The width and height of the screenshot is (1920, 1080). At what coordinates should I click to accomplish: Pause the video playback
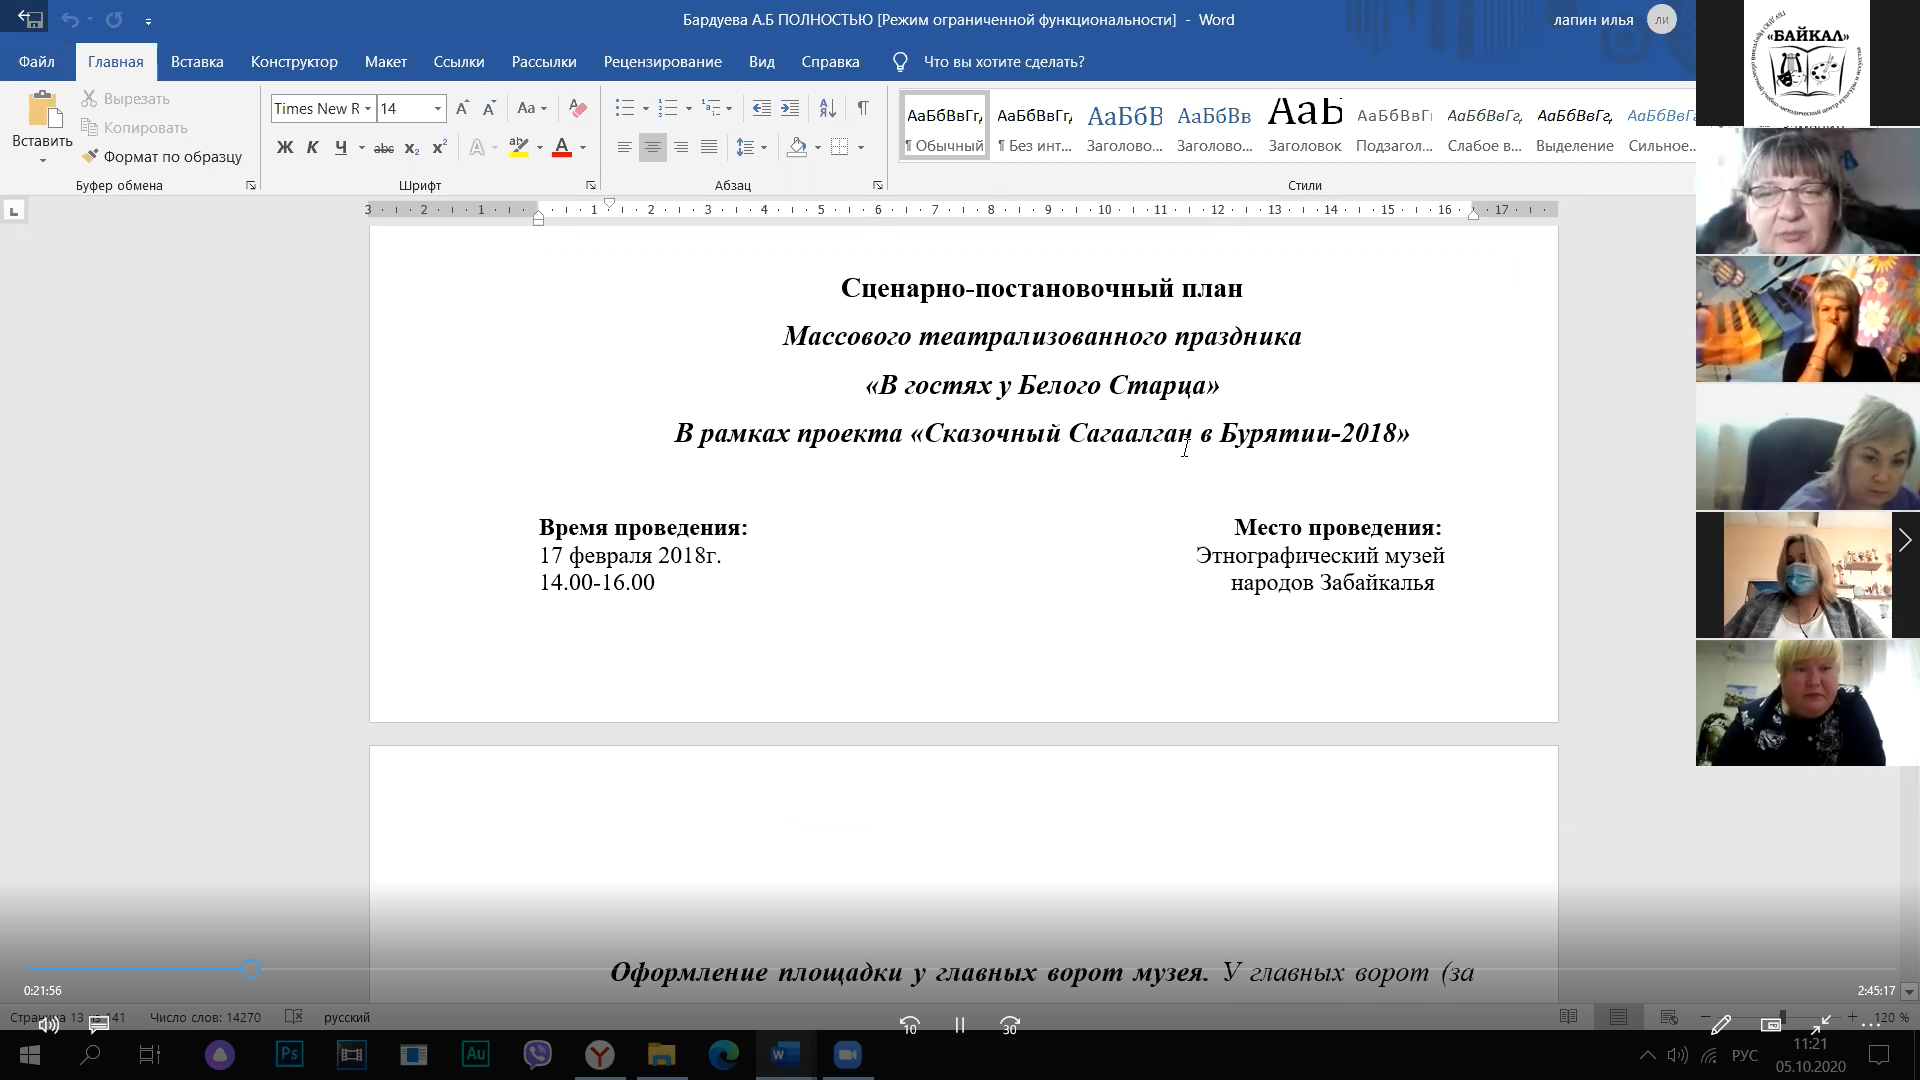(959, 1025)
